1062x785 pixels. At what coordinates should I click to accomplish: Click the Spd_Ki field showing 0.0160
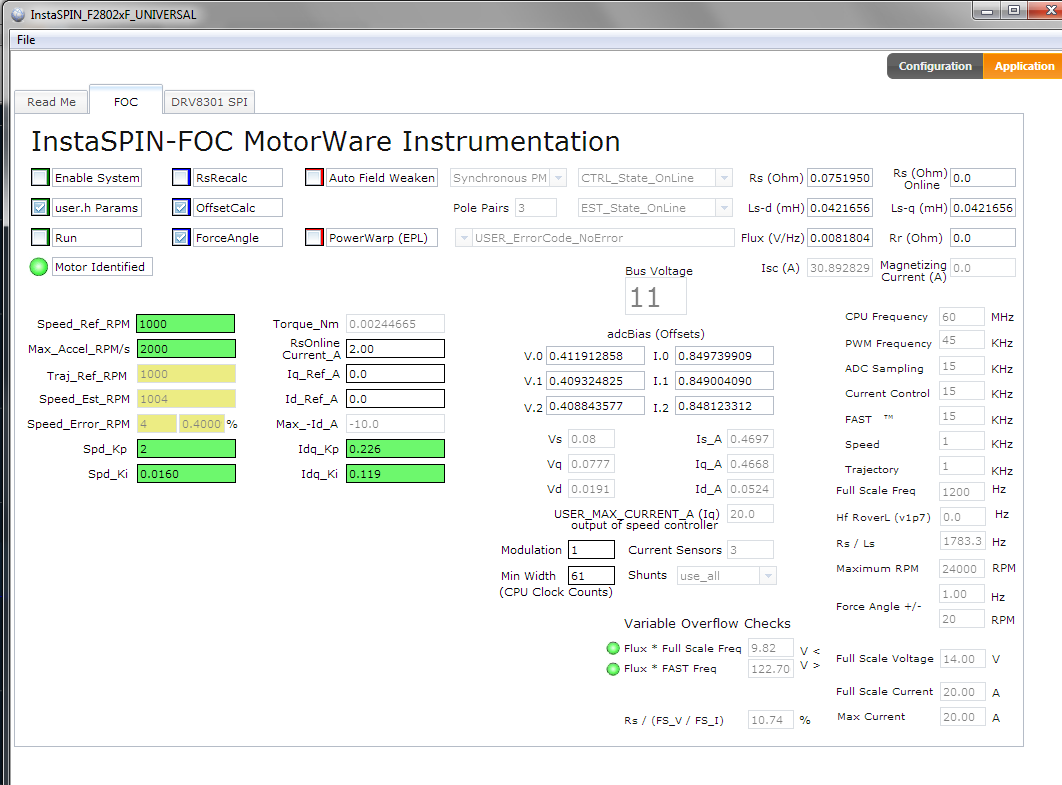186,474
